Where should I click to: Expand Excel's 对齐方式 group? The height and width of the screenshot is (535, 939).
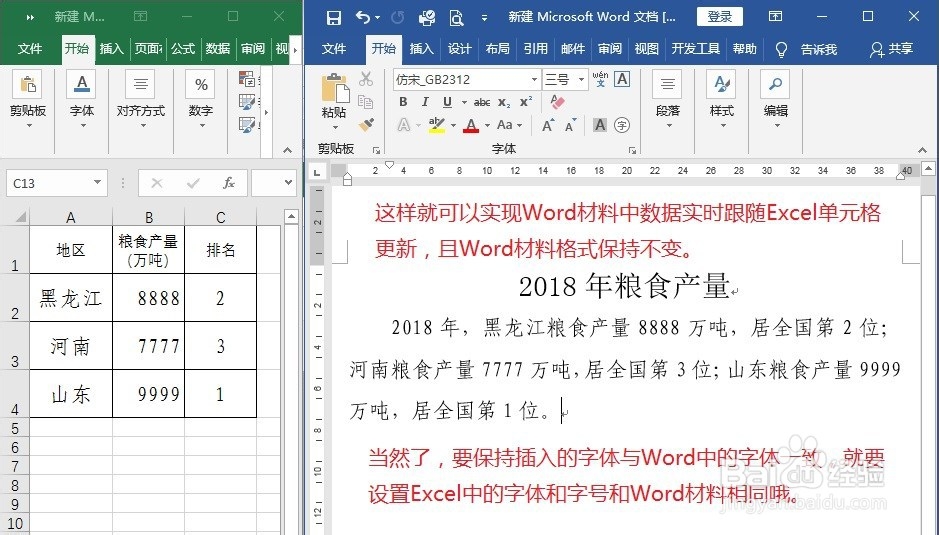pos(141,100)
